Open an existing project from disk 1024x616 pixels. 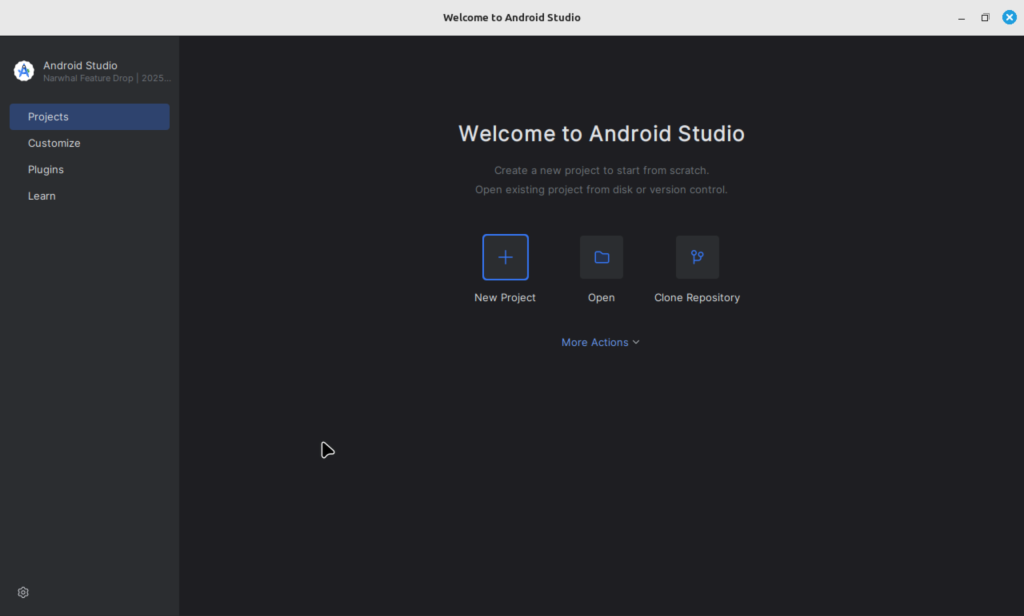[601, 268]
